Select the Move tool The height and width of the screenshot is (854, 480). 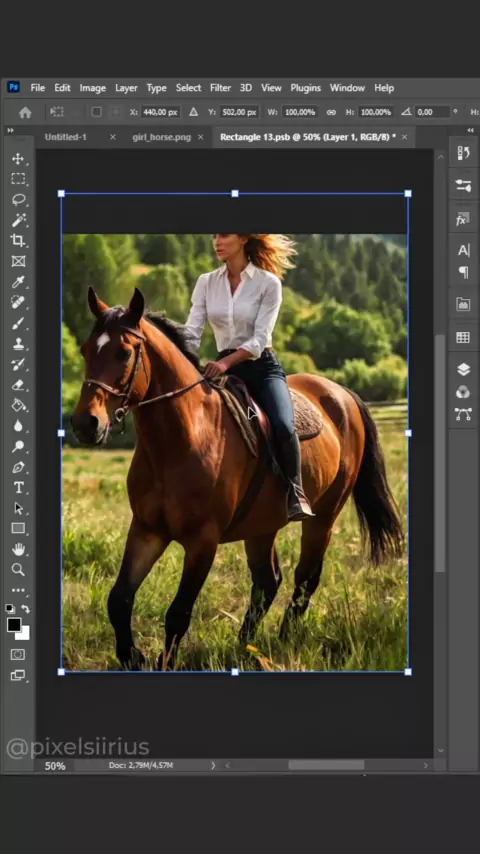click(18, 159)
